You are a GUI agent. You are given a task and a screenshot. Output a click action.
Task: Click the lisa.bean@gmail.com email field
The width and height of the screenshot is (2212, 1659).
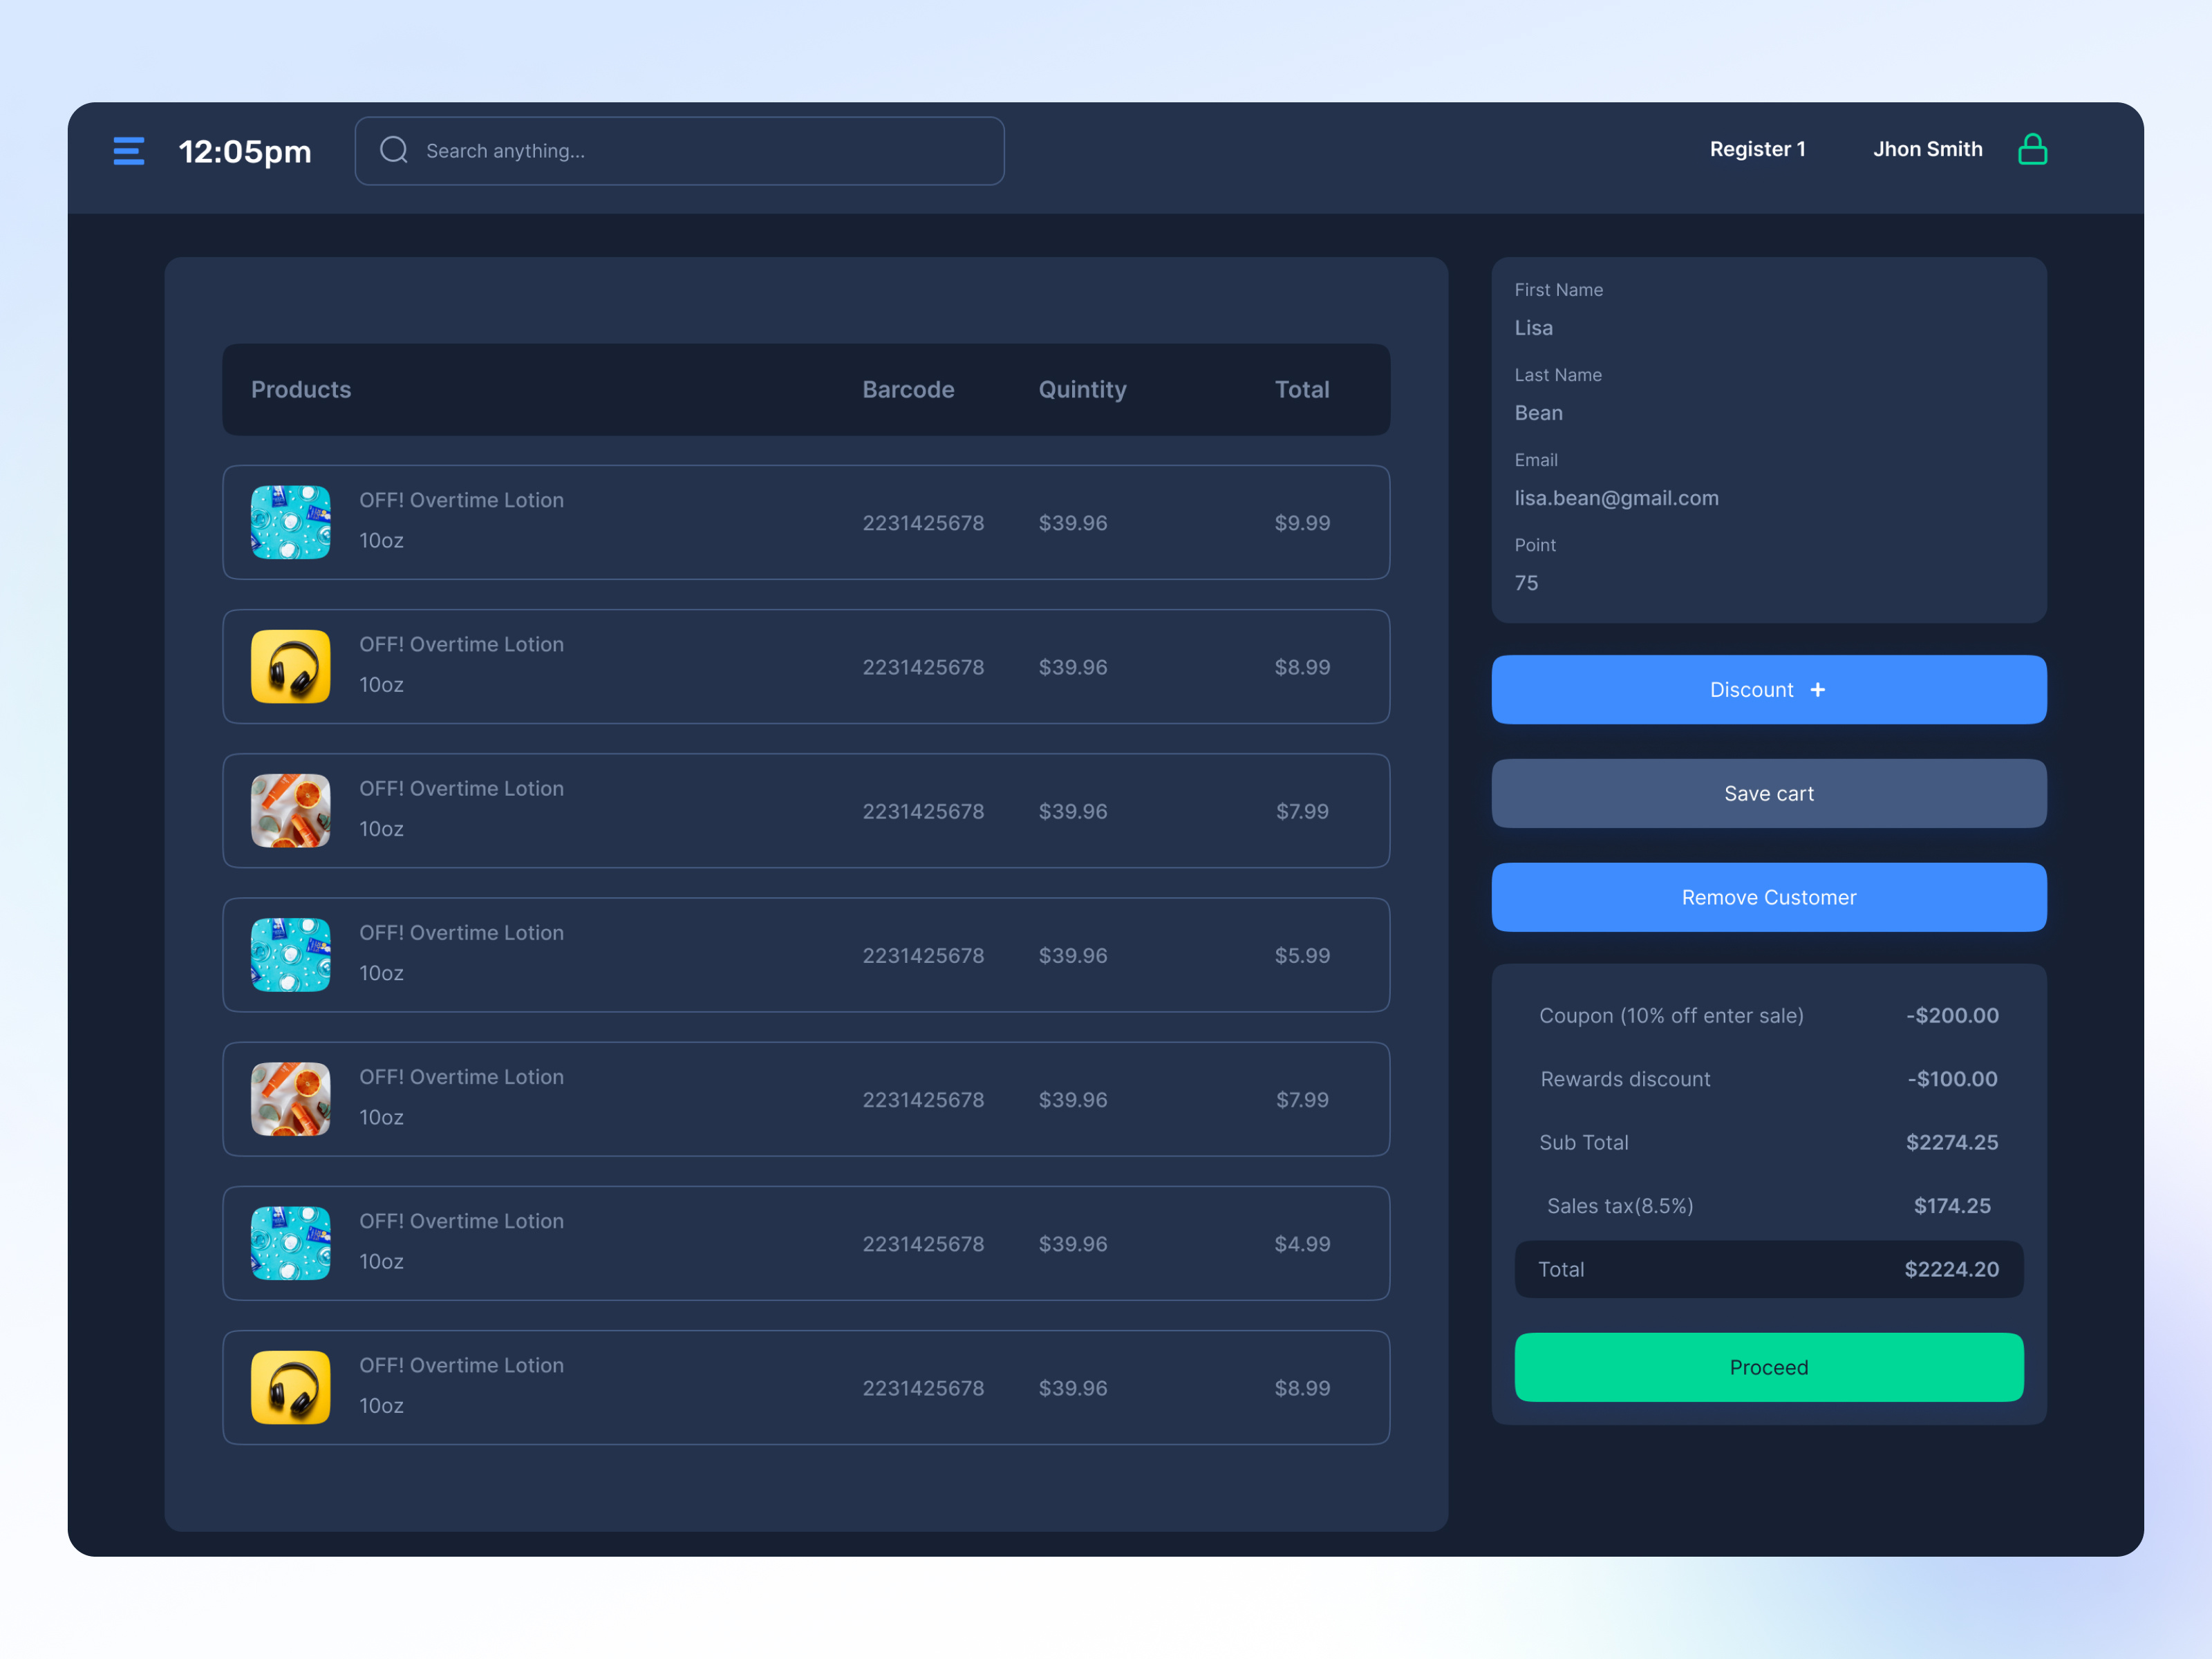[x=1616, y=498]
